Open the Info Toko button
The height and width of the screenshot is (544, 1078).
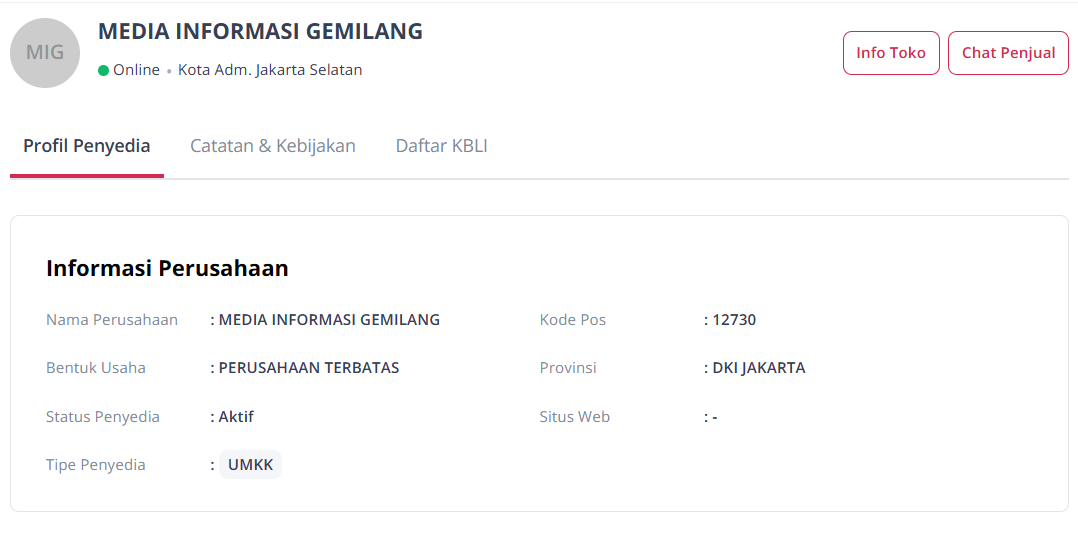click(x=891, y=53)
